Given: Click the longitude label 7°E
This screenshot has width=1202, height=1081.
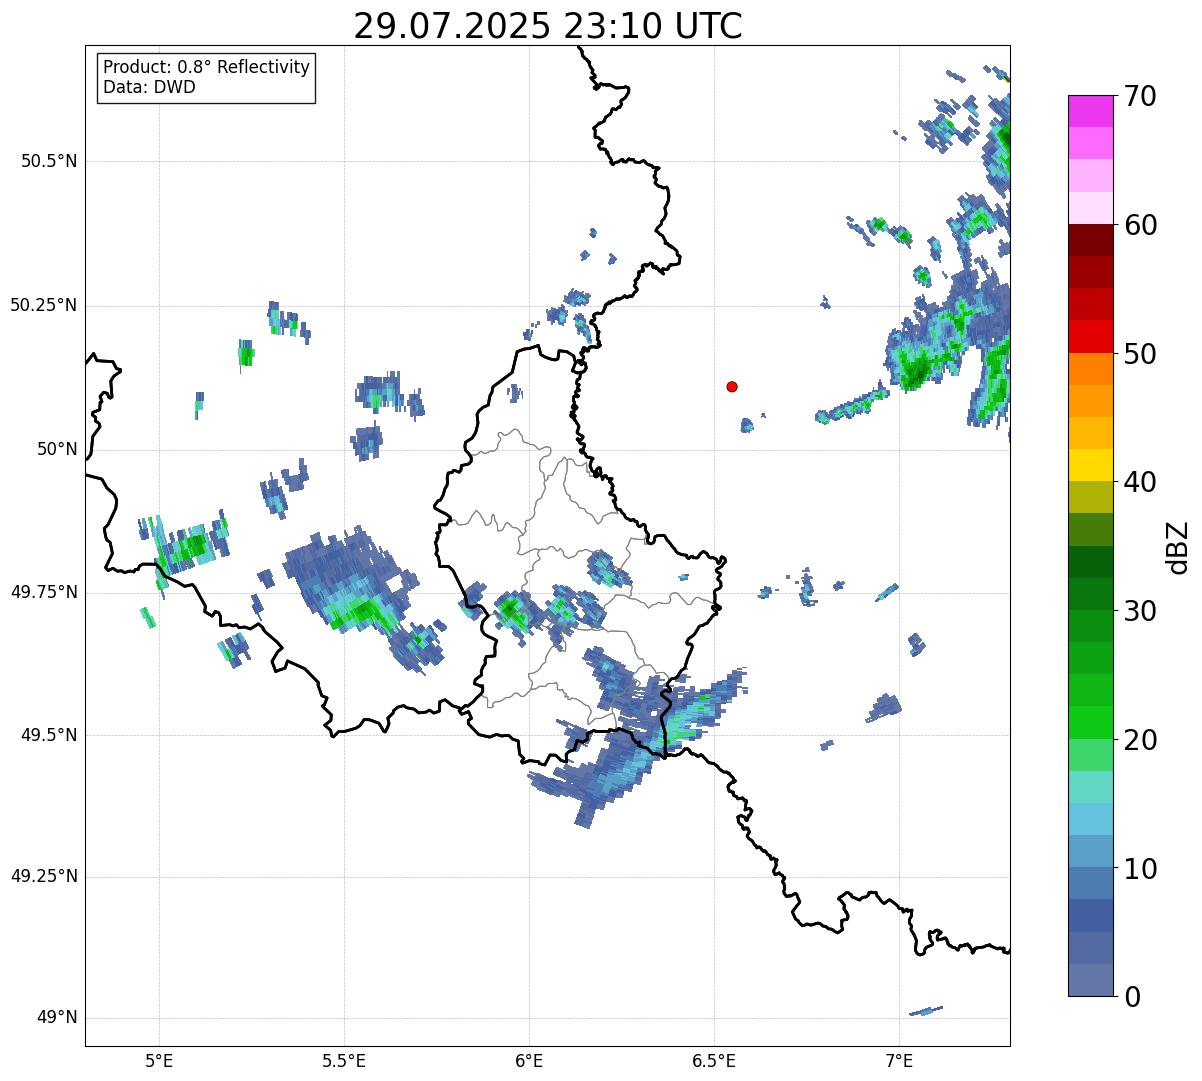Looking at the screenshot, I should click(x=899, y=1060).
